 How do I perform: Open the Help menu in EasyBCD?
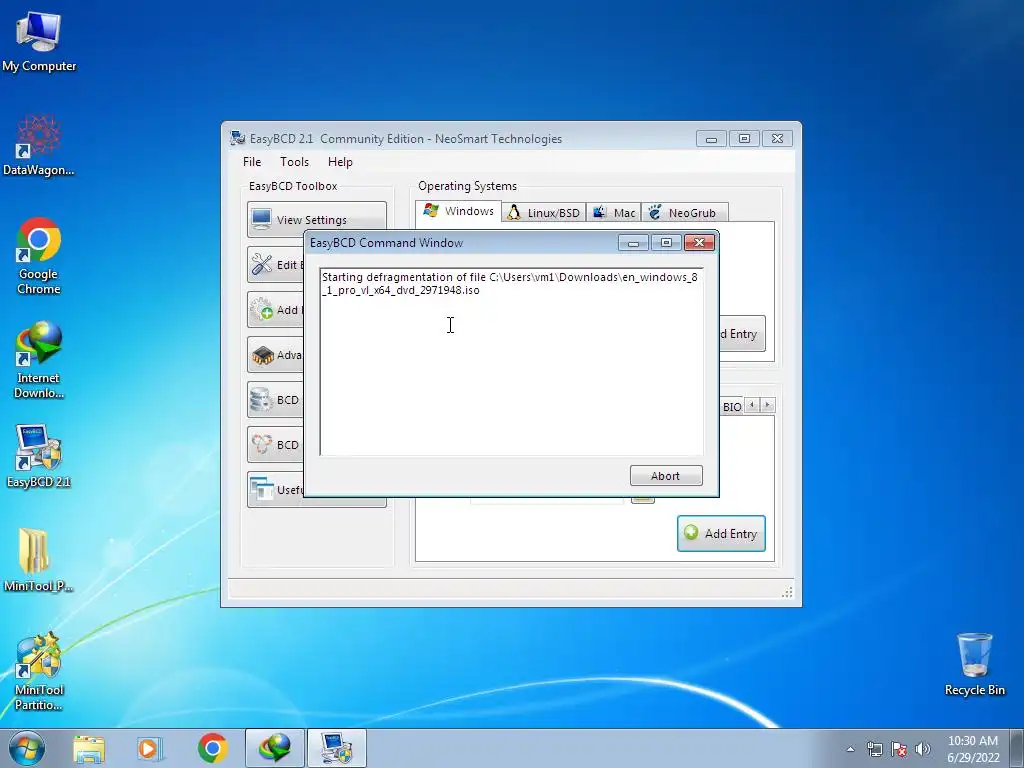340,162
